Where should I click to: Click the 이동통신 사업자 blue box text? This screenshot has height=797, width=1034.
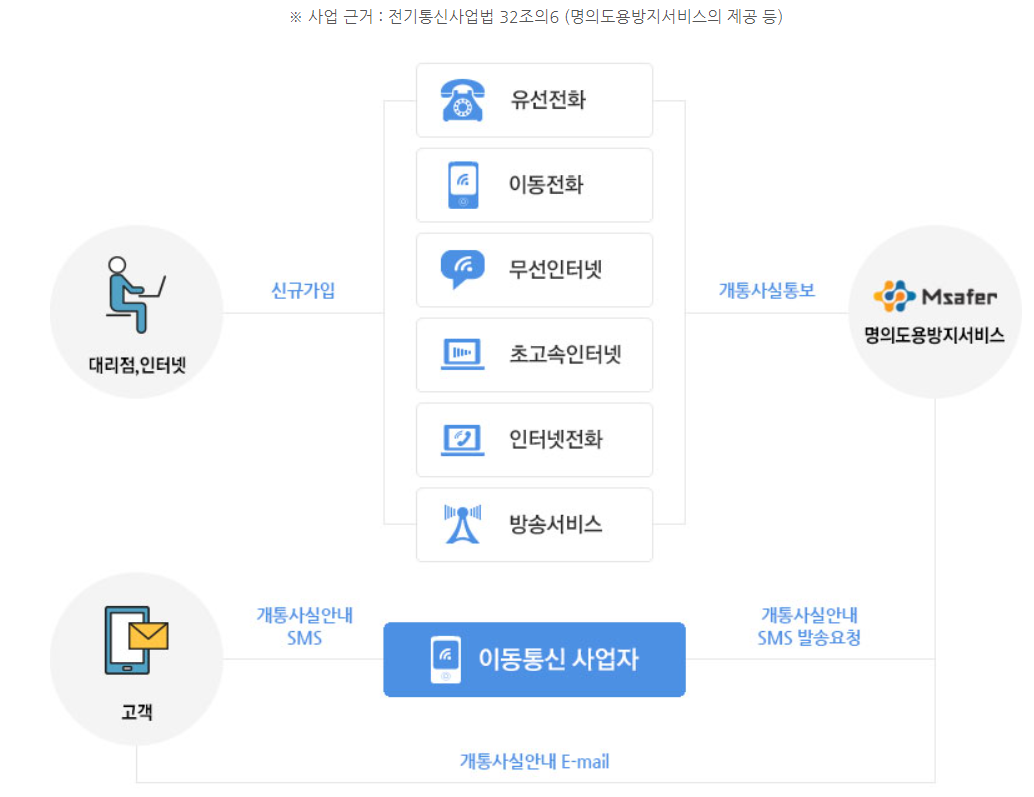click(x=558, y=659)
